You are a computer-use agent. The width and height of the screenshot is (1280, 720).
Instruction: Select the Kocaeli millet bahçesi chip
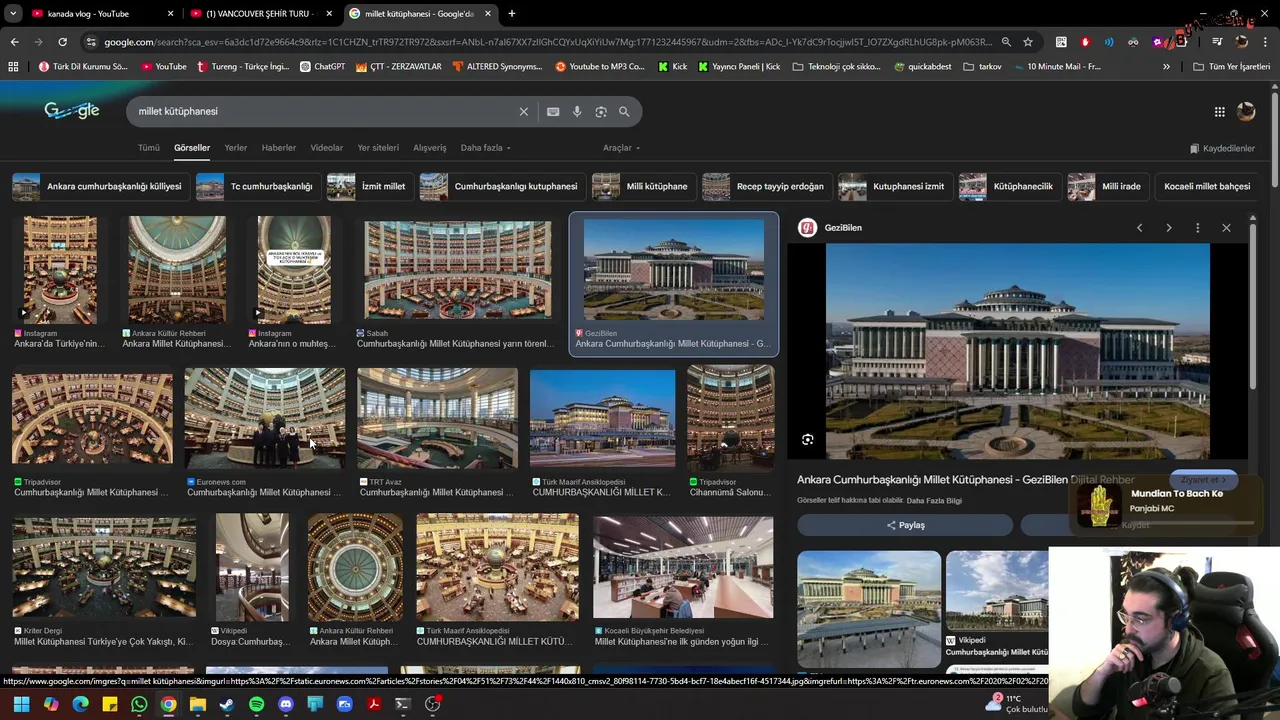[x=1207, y=187]
